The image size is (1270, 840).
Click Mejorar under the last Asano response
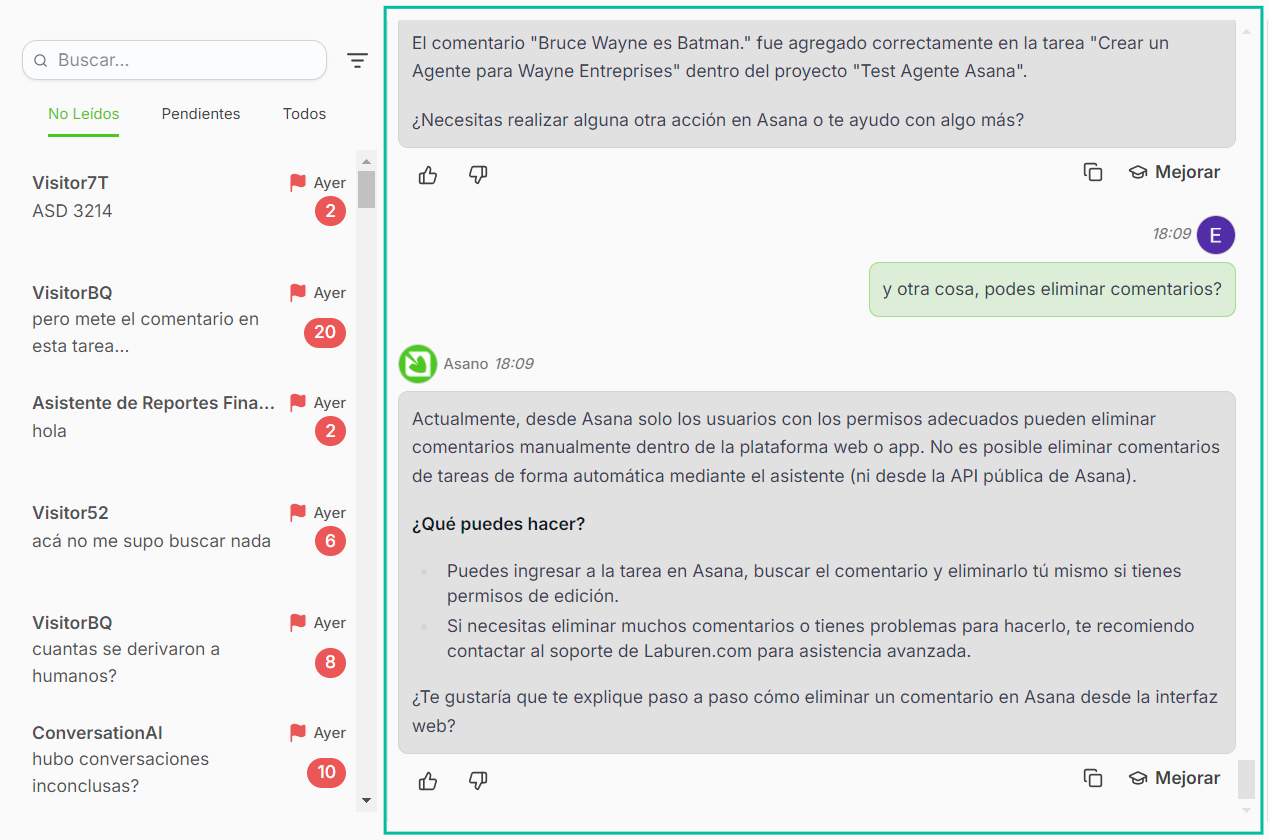pos(1175,778)
